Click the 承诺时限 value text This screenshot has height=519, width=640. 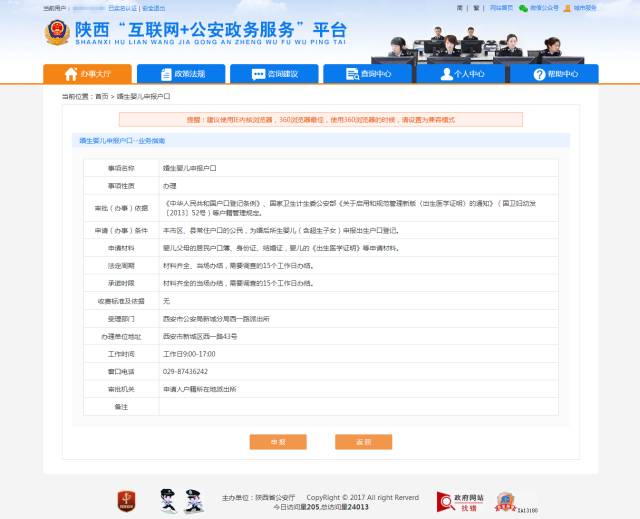(238, 283)
